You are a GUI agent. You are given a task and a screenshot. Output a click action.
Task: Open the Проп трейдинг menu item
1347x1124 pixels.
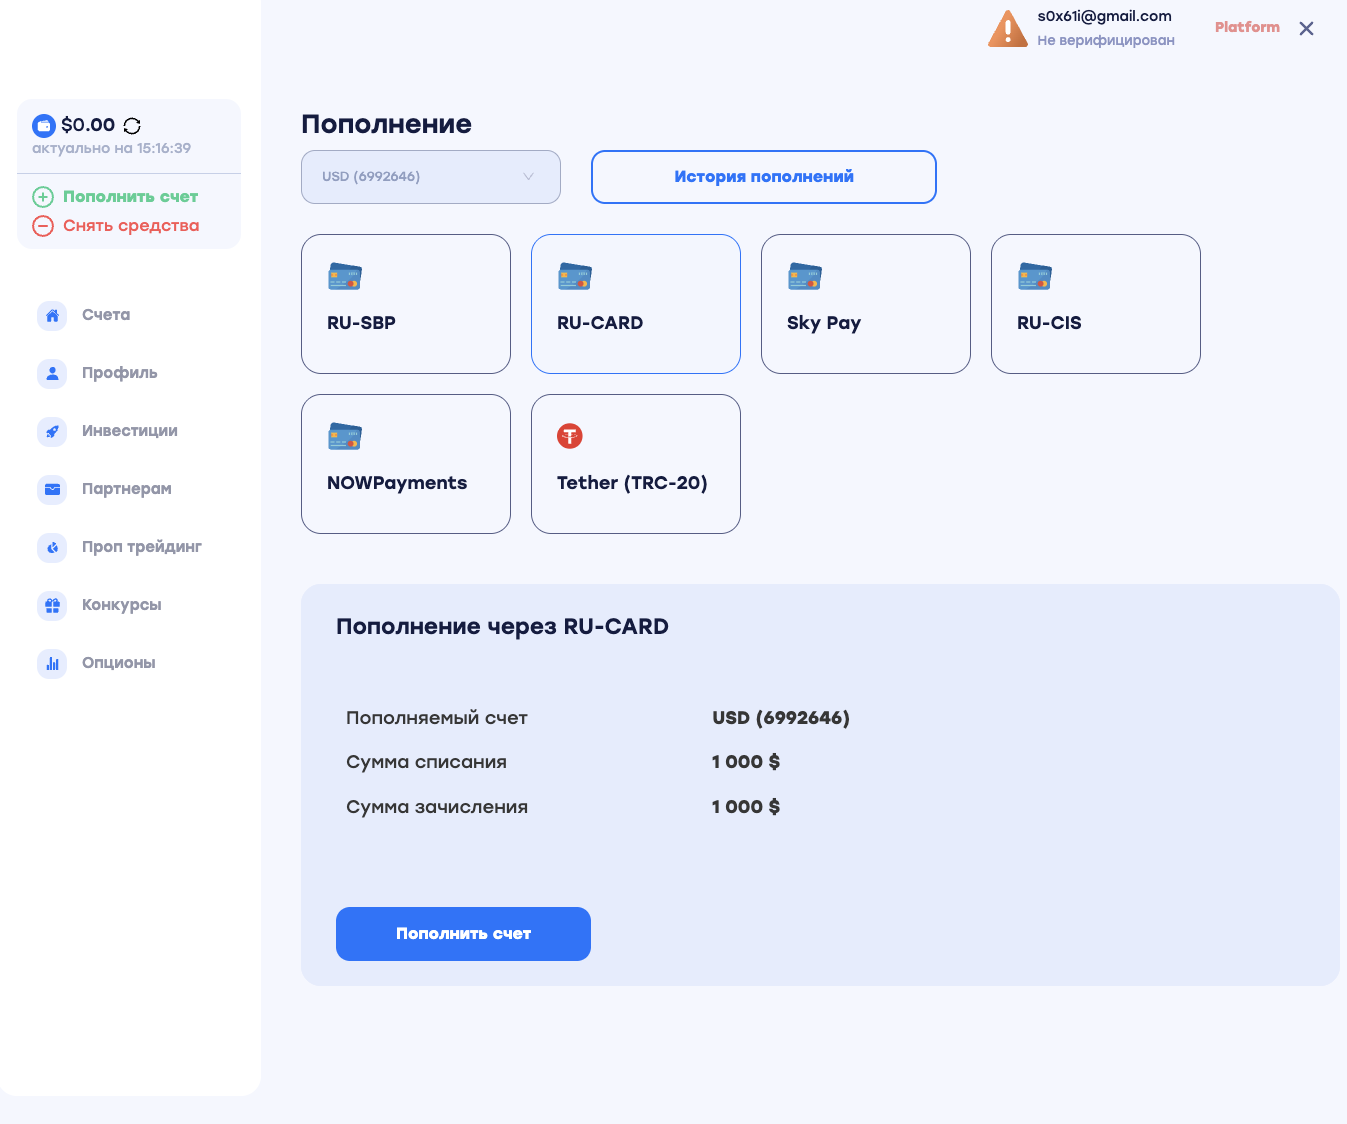(141, 547)
